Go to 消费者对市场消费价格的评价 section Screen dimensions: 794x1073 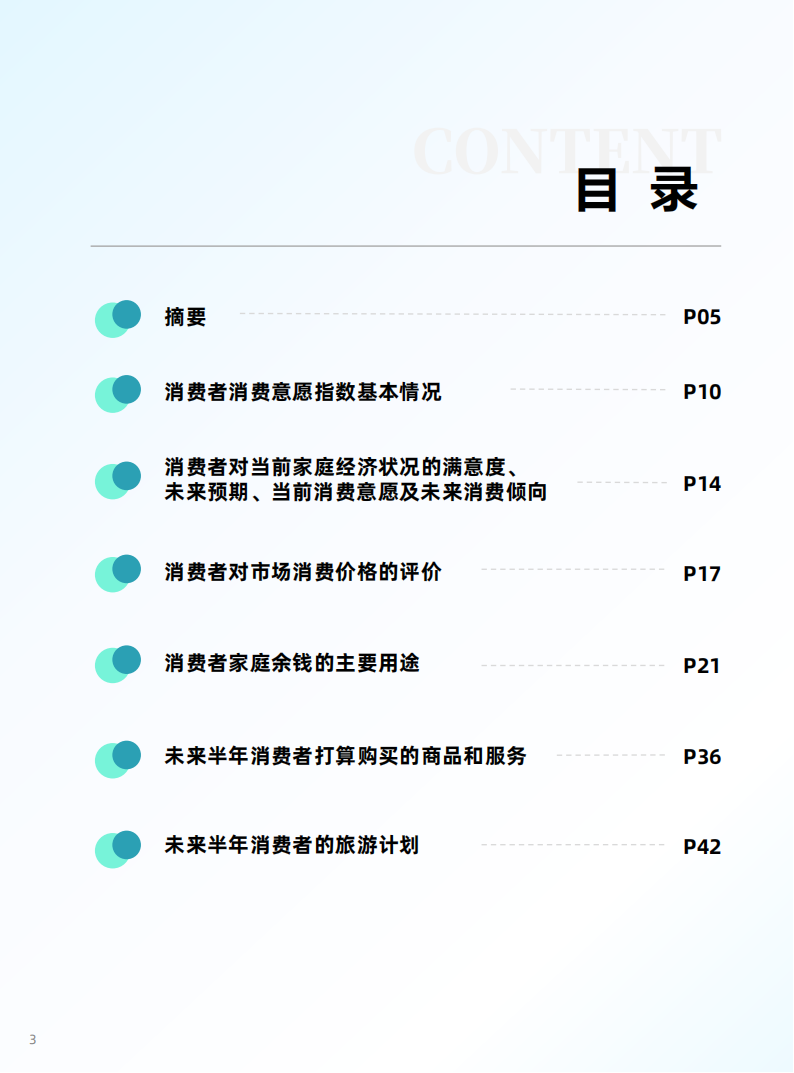(x=302, y=572)
